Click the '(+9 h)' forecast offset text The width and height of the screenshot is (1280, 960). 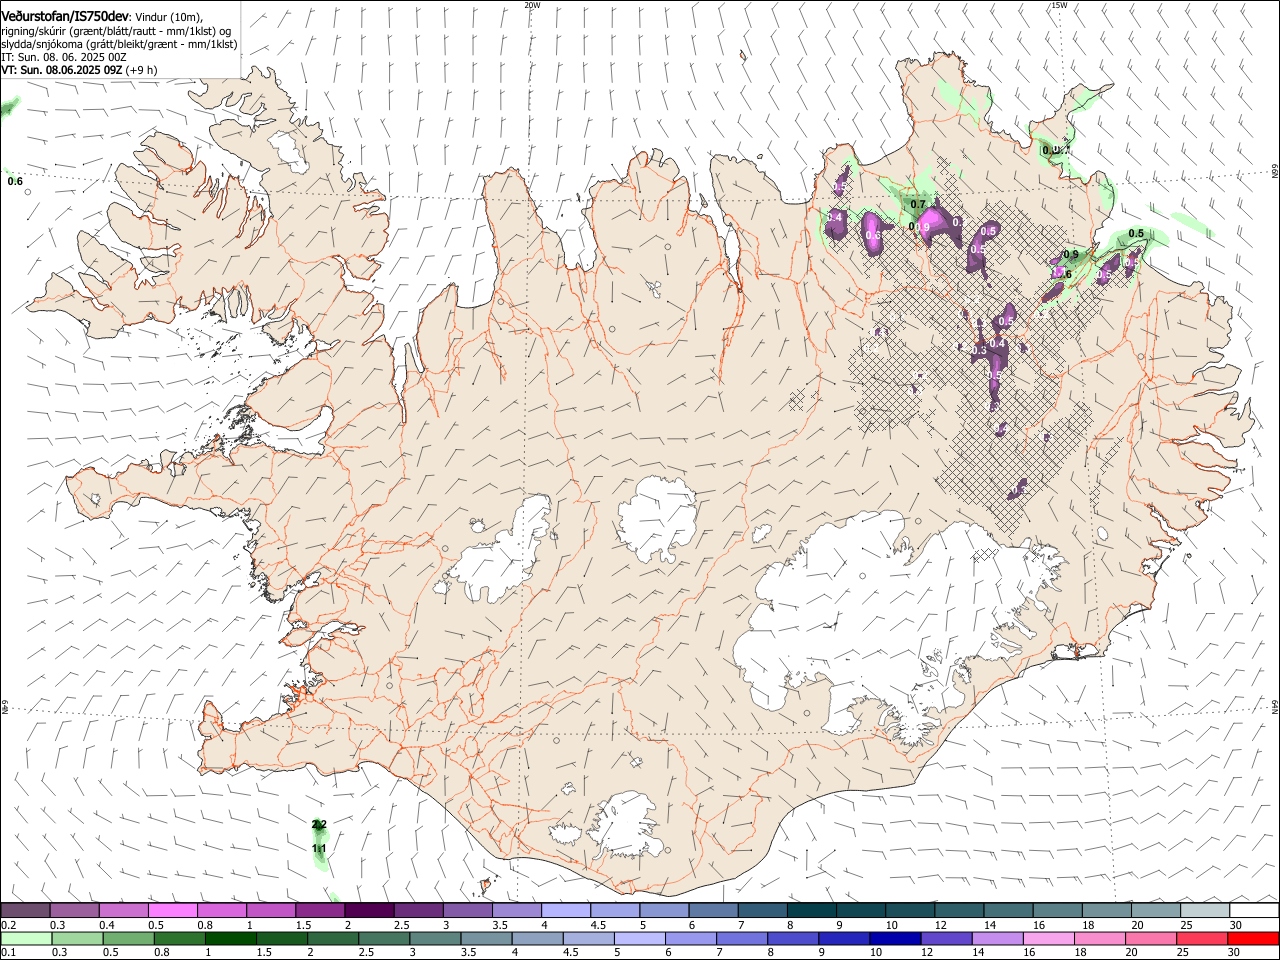click(140, 71)
